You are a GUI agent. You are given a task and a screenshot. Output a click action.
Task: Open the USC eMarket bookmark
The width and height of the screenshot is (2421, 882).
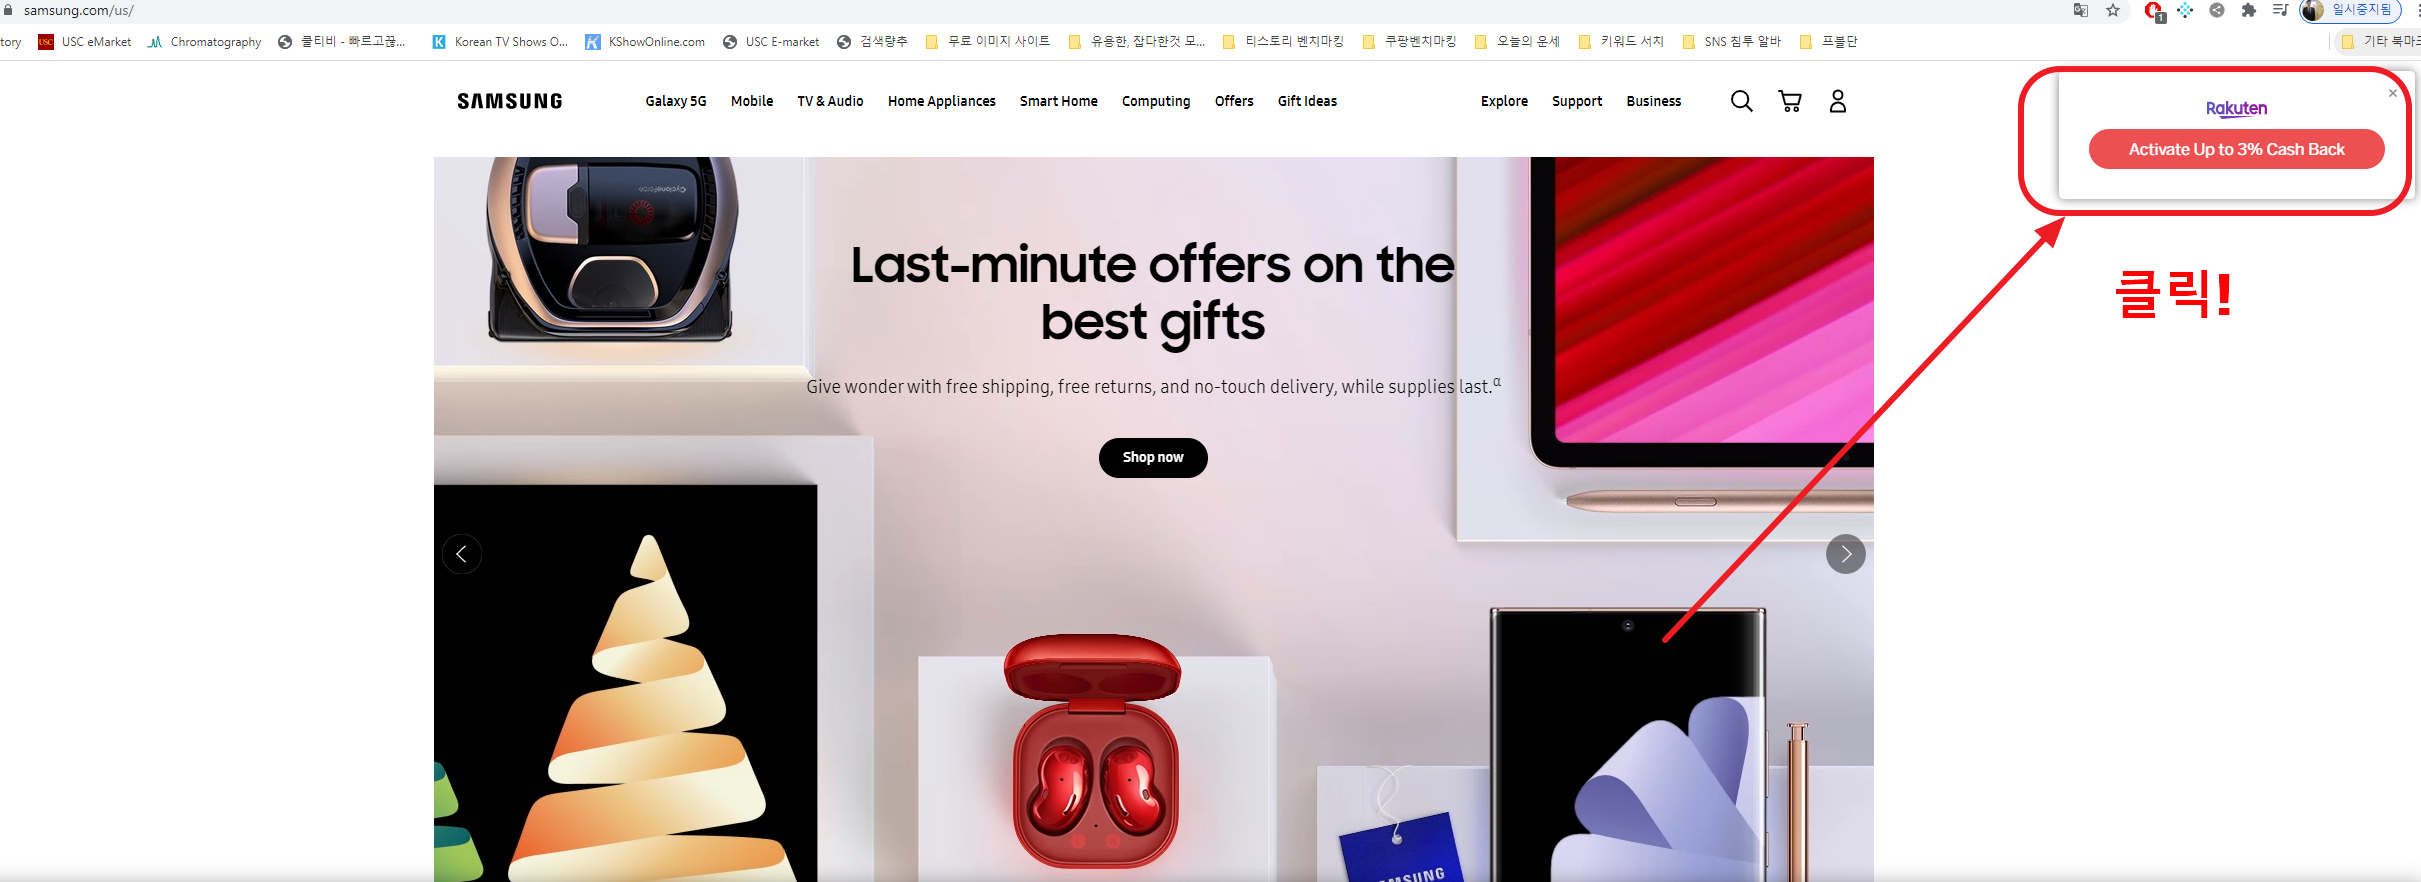coord(85,42)
